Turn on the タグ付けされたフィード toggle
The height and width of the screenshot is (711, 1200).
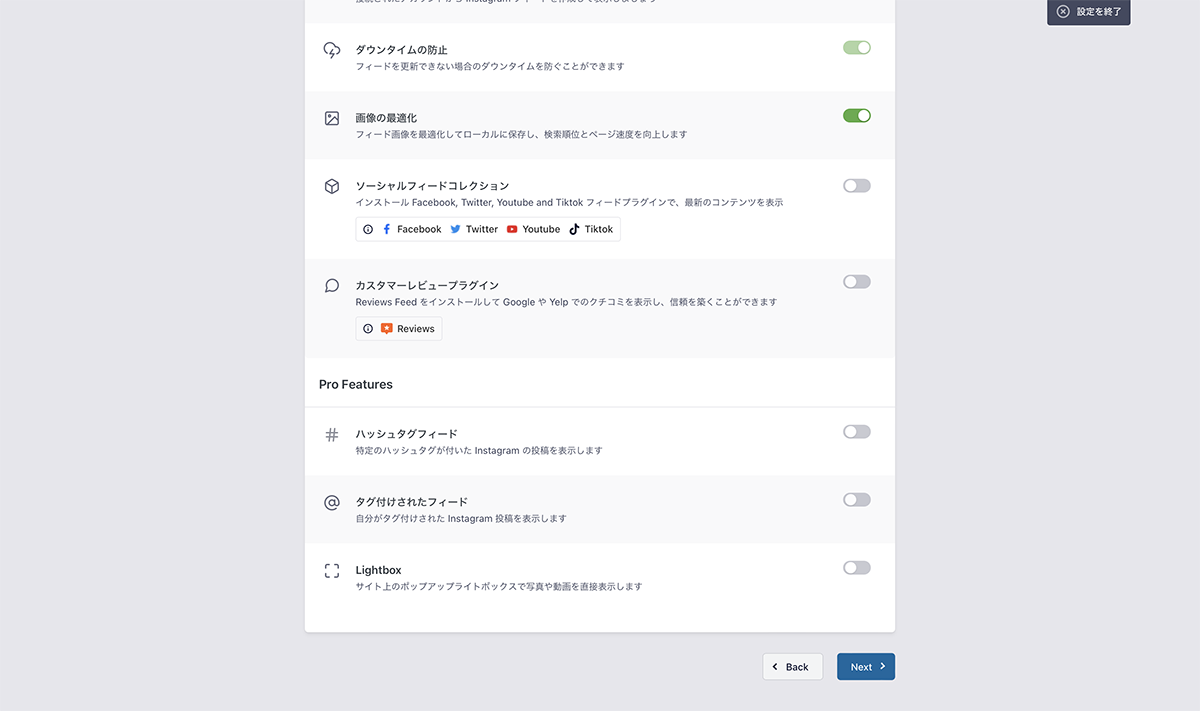[x=857, y=500]
